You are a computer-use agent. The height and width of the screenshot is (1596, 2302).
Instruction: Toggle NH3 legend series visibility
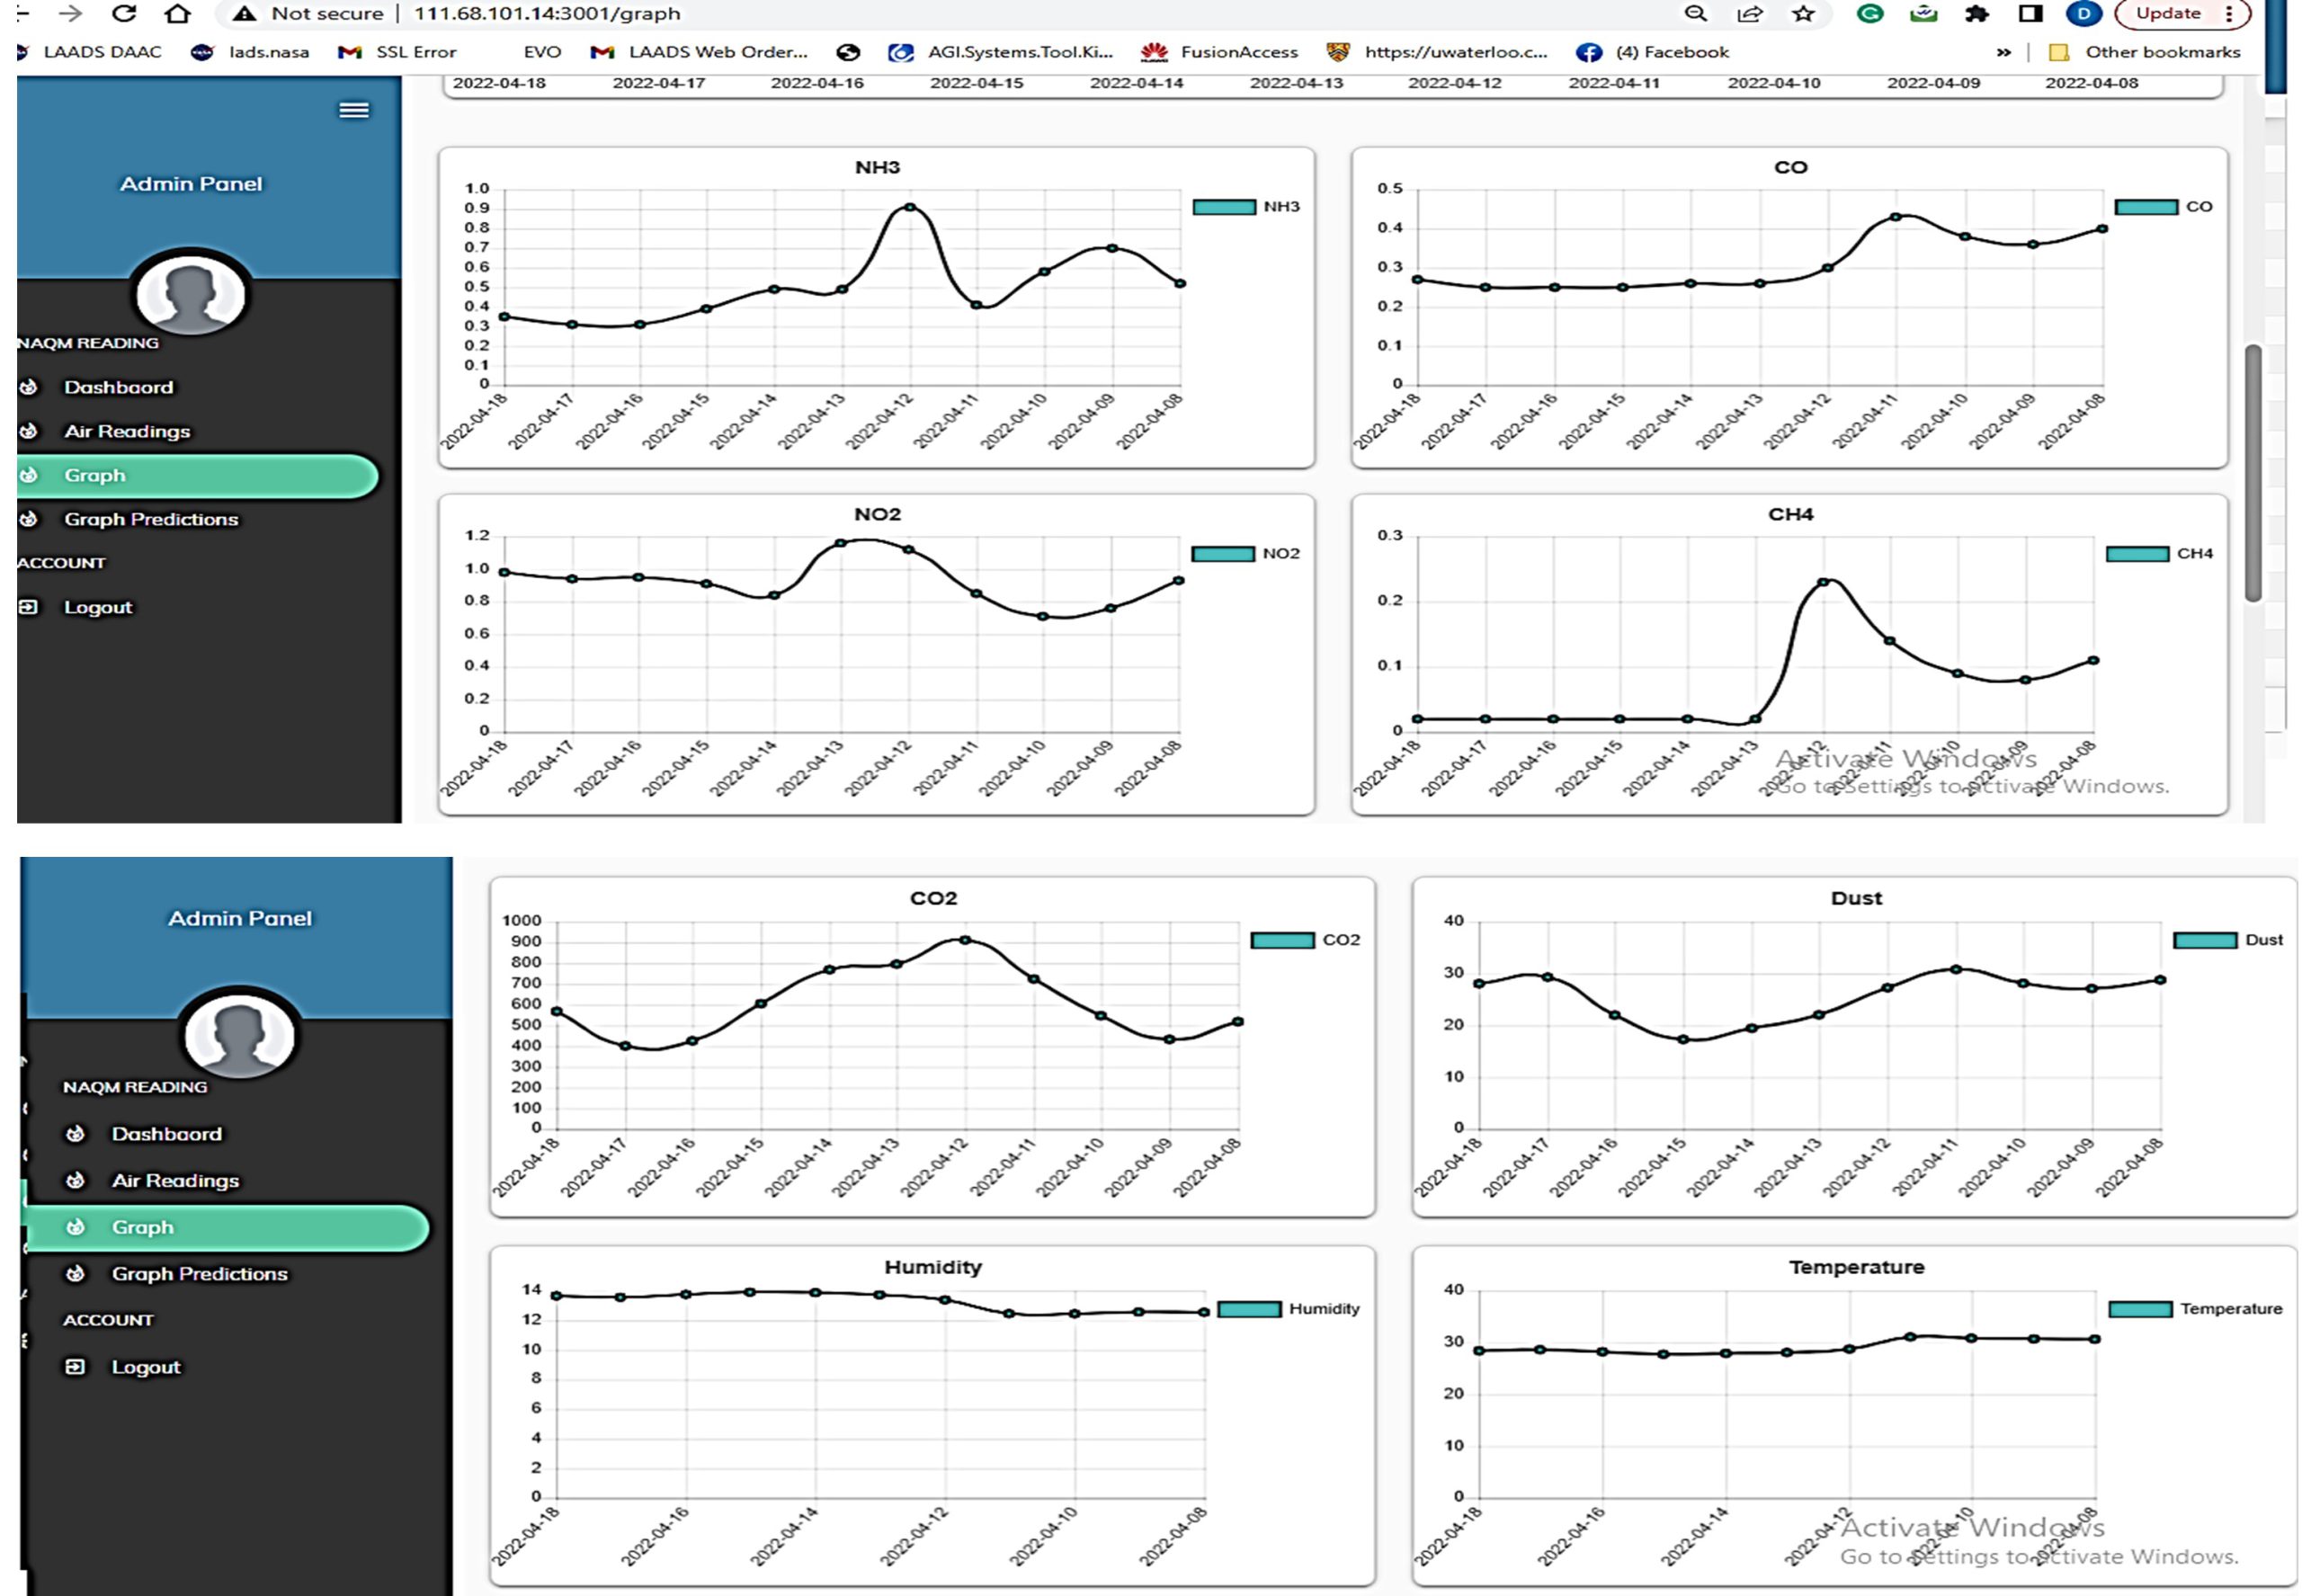(x=1246, y=207)
